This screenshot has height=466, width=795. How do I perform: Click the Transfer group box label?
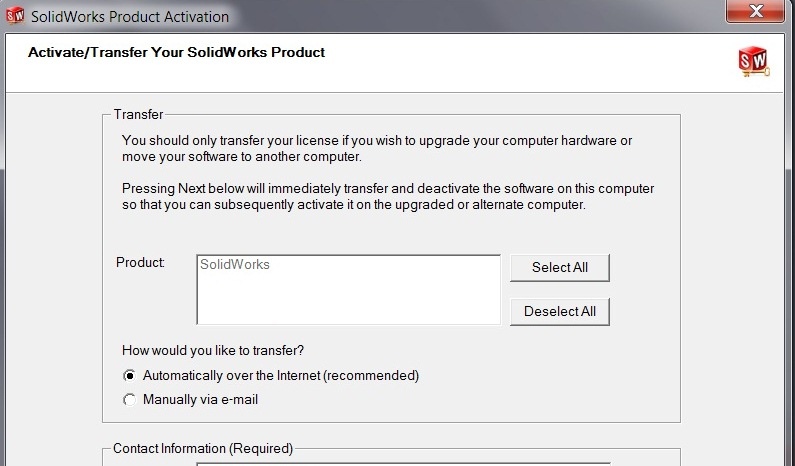point(138,114)
